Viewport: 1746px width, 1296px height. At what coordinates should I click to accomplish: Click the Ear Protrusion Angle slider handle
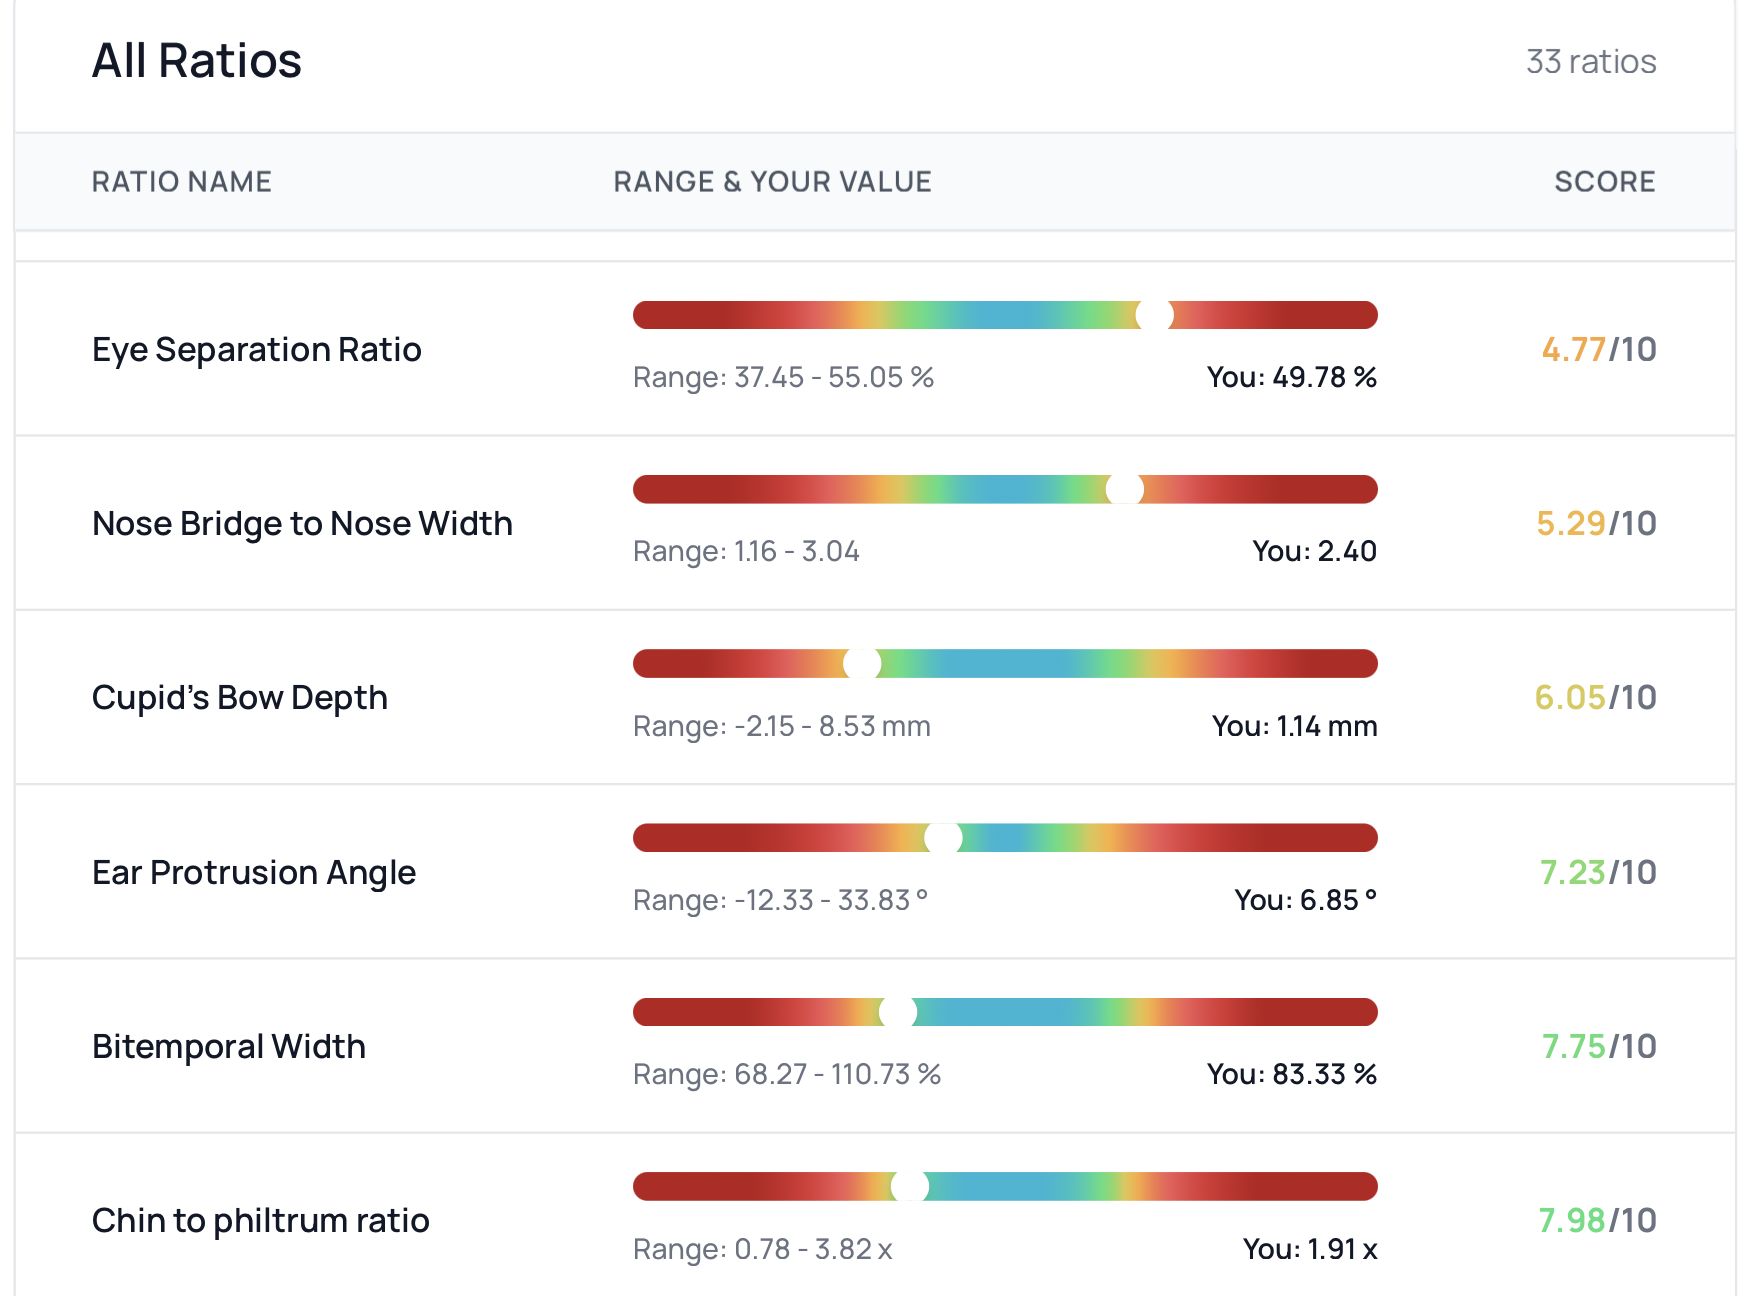(x=943, y=838)
